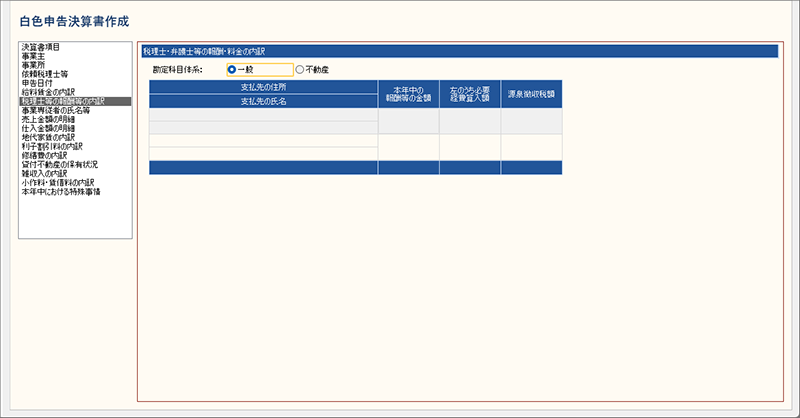Image resolution: width=800 pixels, height=418 pixels.
Task: Select the highlighted 税理士等の報酬等の内訳 item
Action: (62, 101)
